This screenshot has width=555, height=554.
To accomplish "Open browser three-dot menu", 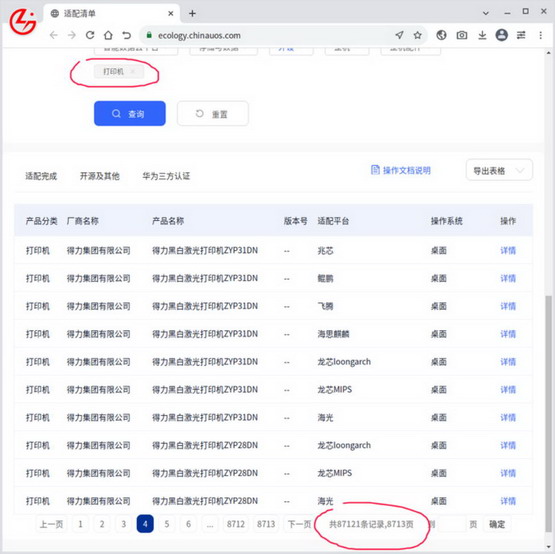I will click(540, 35).
